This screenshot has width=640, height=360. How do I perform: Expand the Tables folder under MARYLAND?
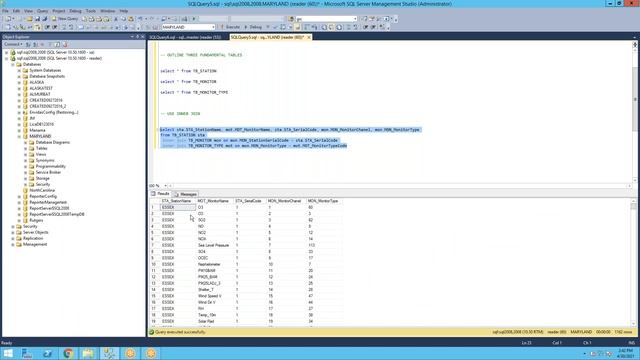25,149
